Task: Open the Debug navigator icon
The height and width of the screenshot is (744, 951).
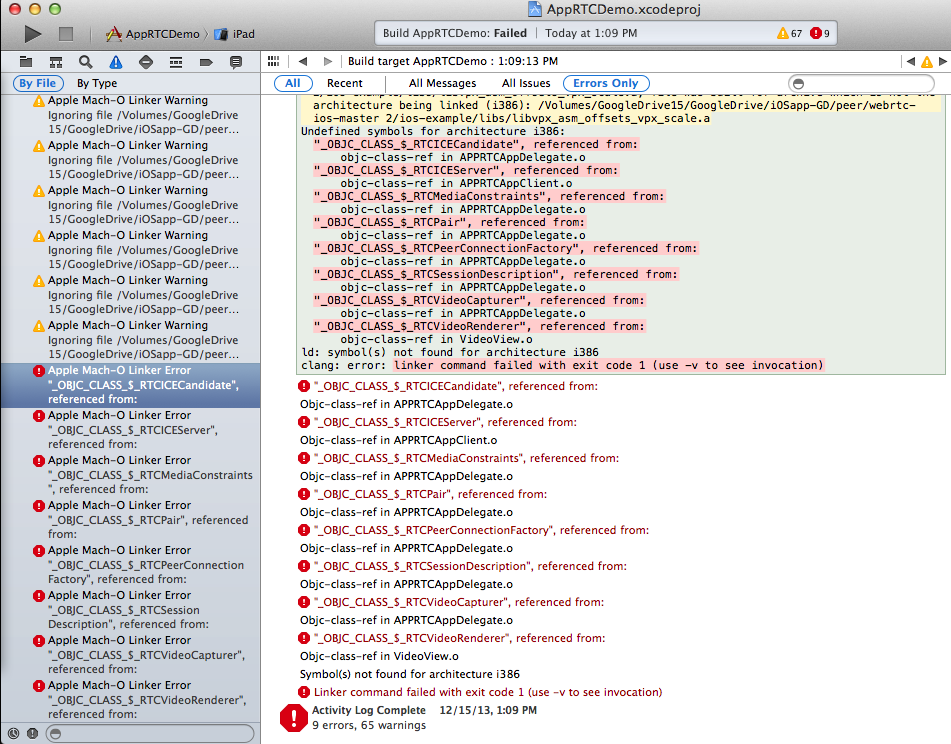Action: 176,62
